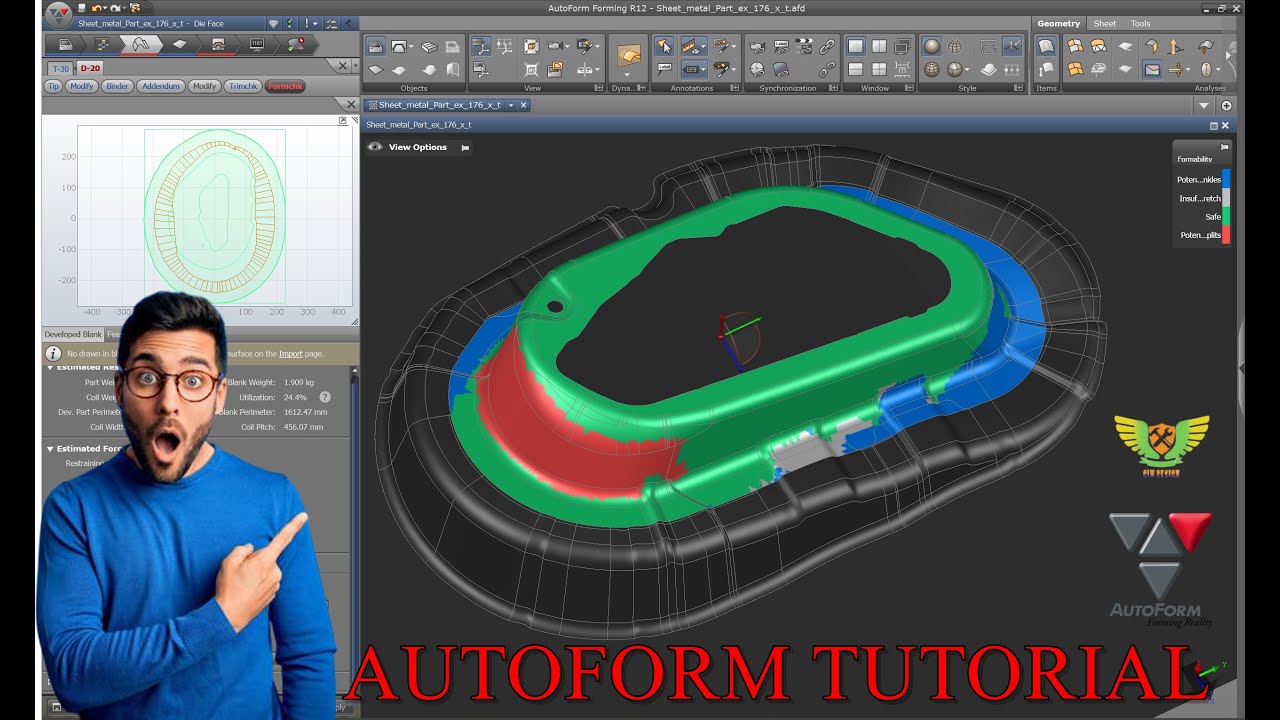Open the Tip step button
Image resolution: width=1280 pixels, height=720 pixels.
[54, 86]
